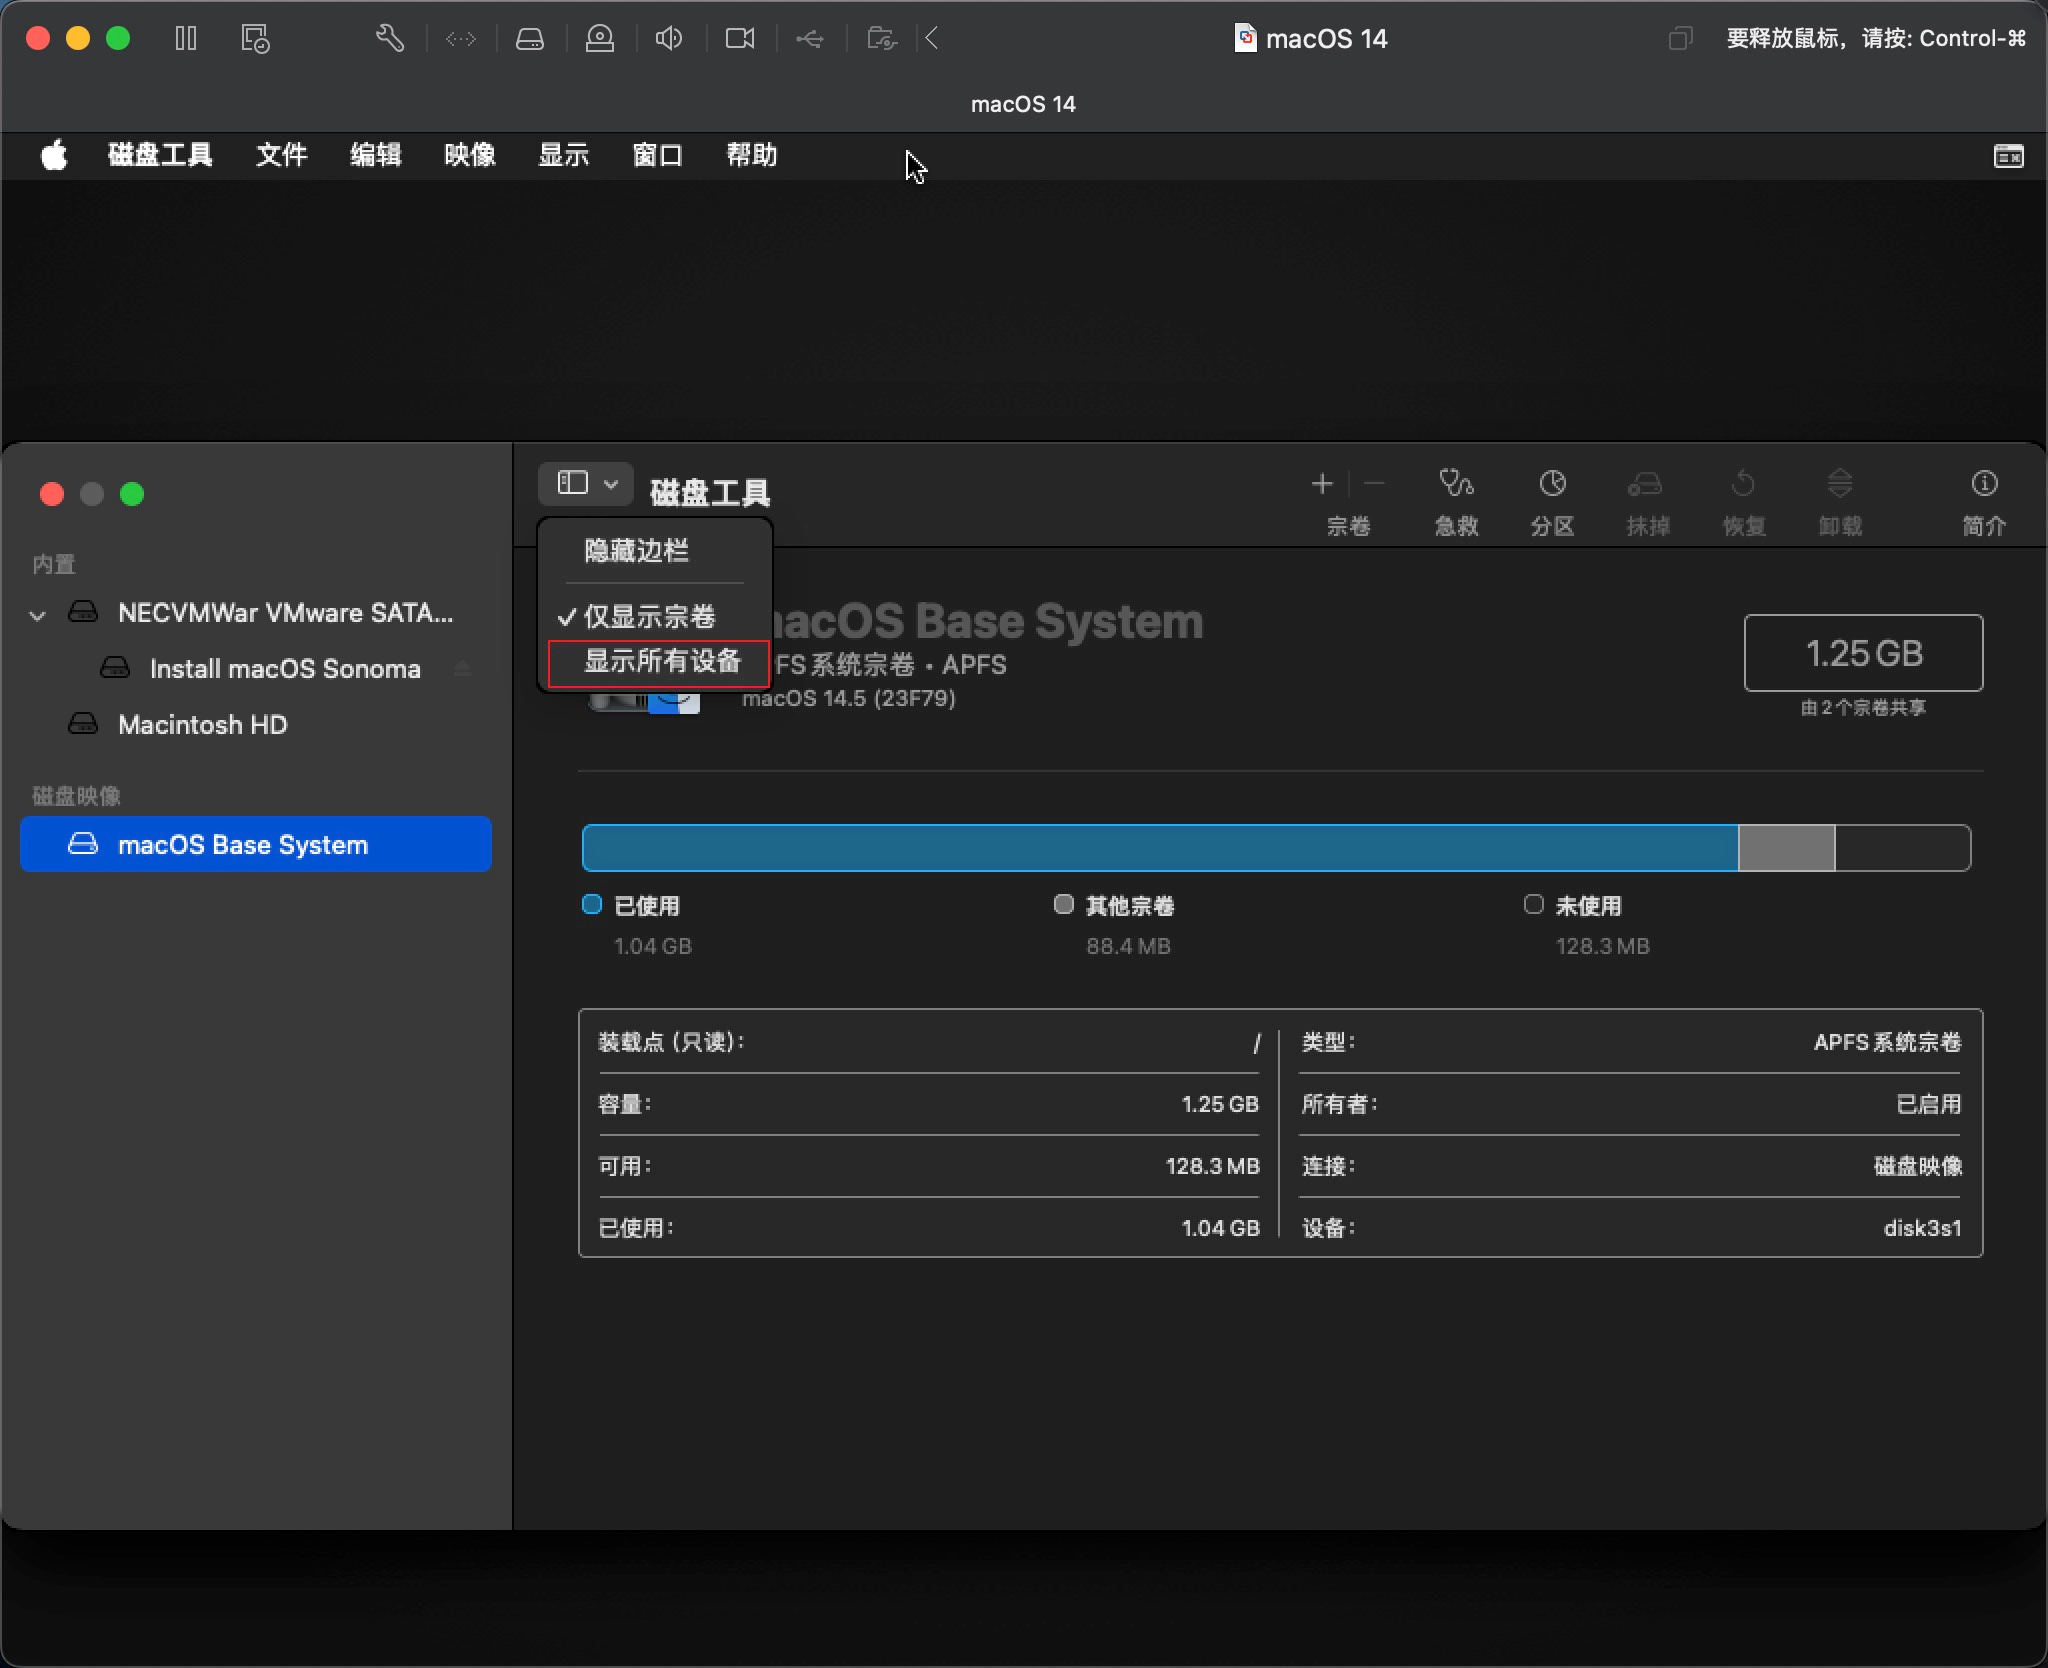Pause the virtual machine from the VMware toolbar

(x=186, y=39)
